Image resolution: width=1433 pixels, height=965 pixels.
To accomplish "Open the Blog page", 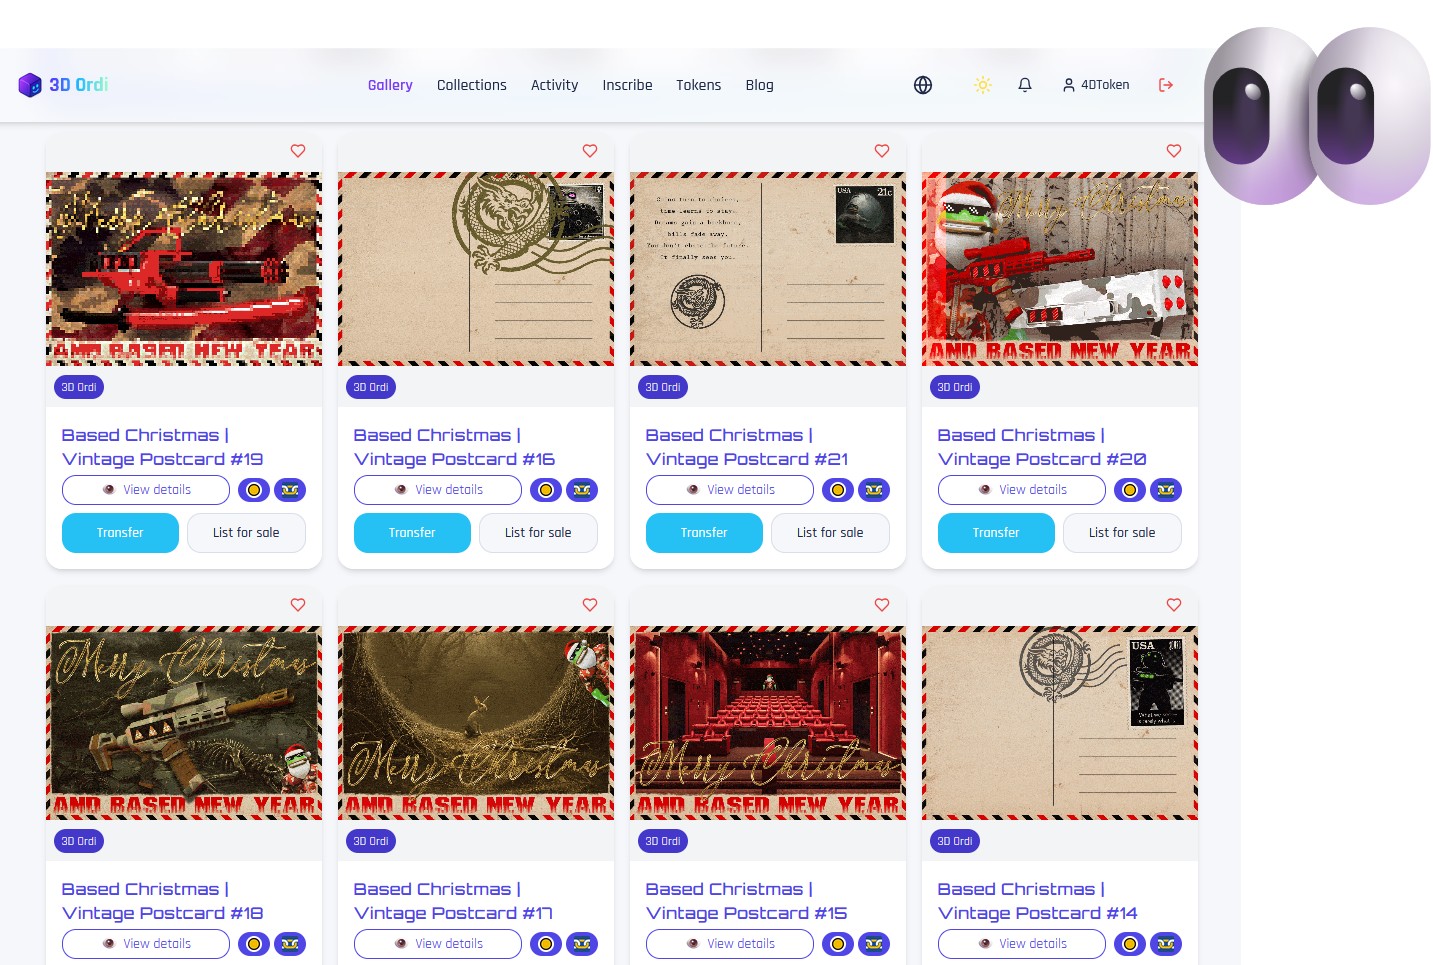I will [x=760, y=85].
